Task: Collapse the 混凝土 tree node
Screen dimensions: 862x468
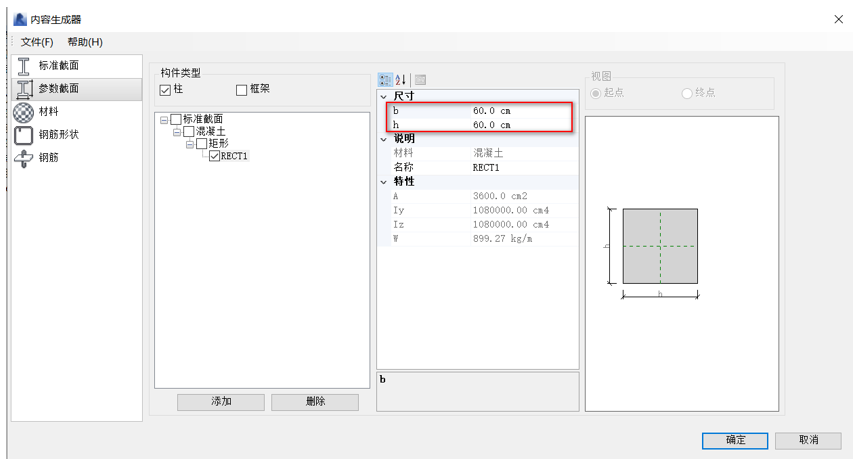Action: pyautogui.click(x=176, y=132)
